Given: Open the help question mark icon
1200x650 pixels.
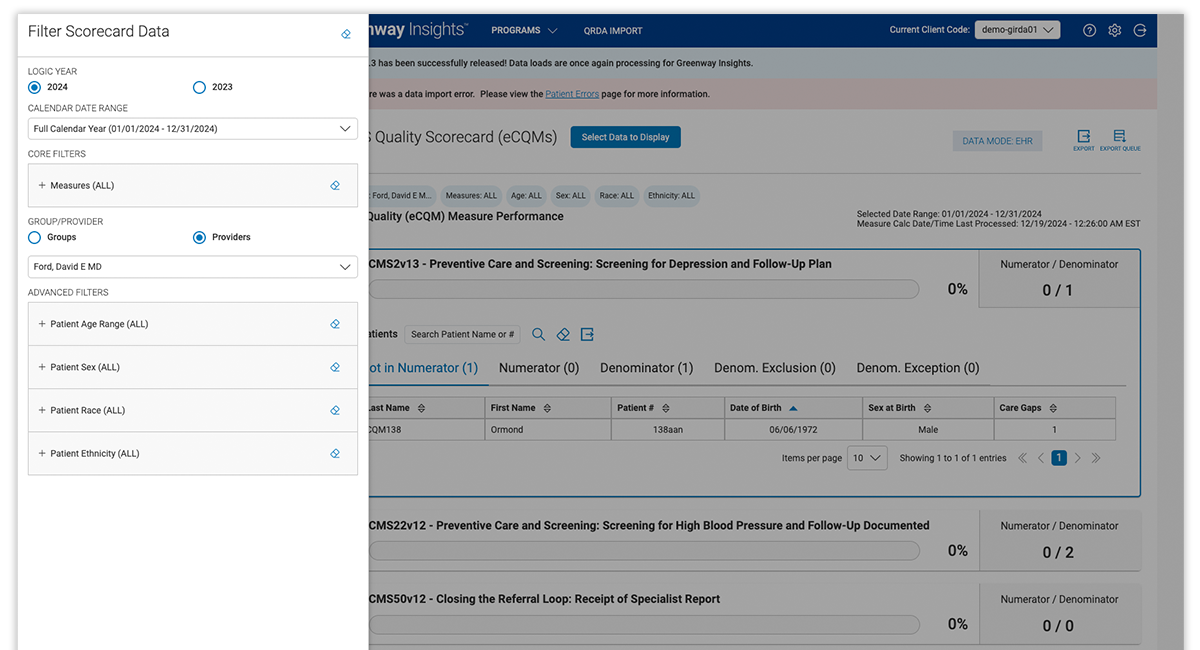Looking at the screenshot, I should 1089,31.
